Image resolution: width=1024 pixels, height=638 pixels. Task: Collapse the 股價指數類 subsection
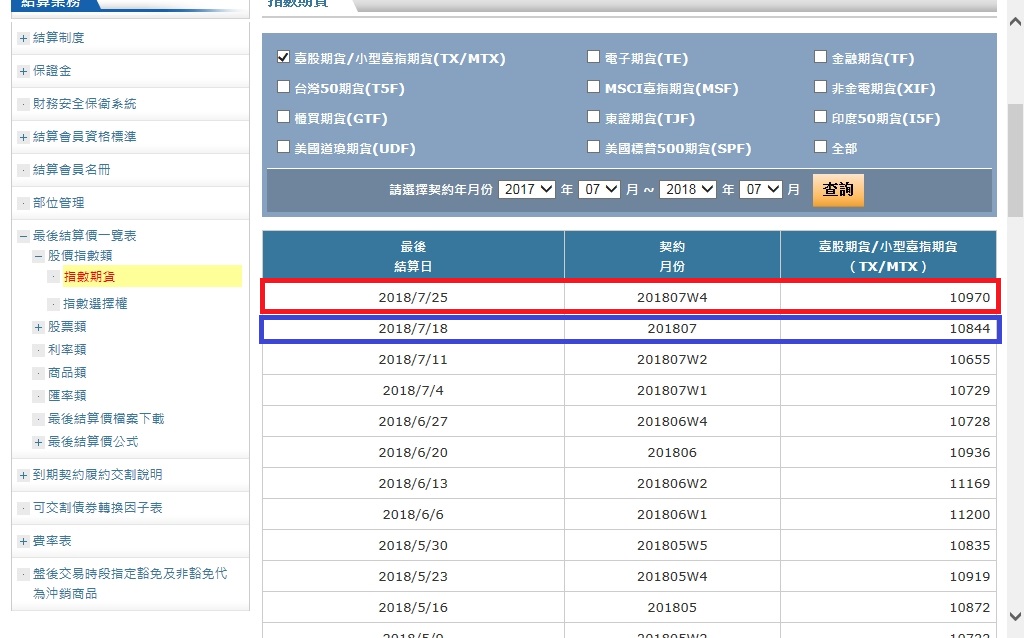click(x=39, y=256)
